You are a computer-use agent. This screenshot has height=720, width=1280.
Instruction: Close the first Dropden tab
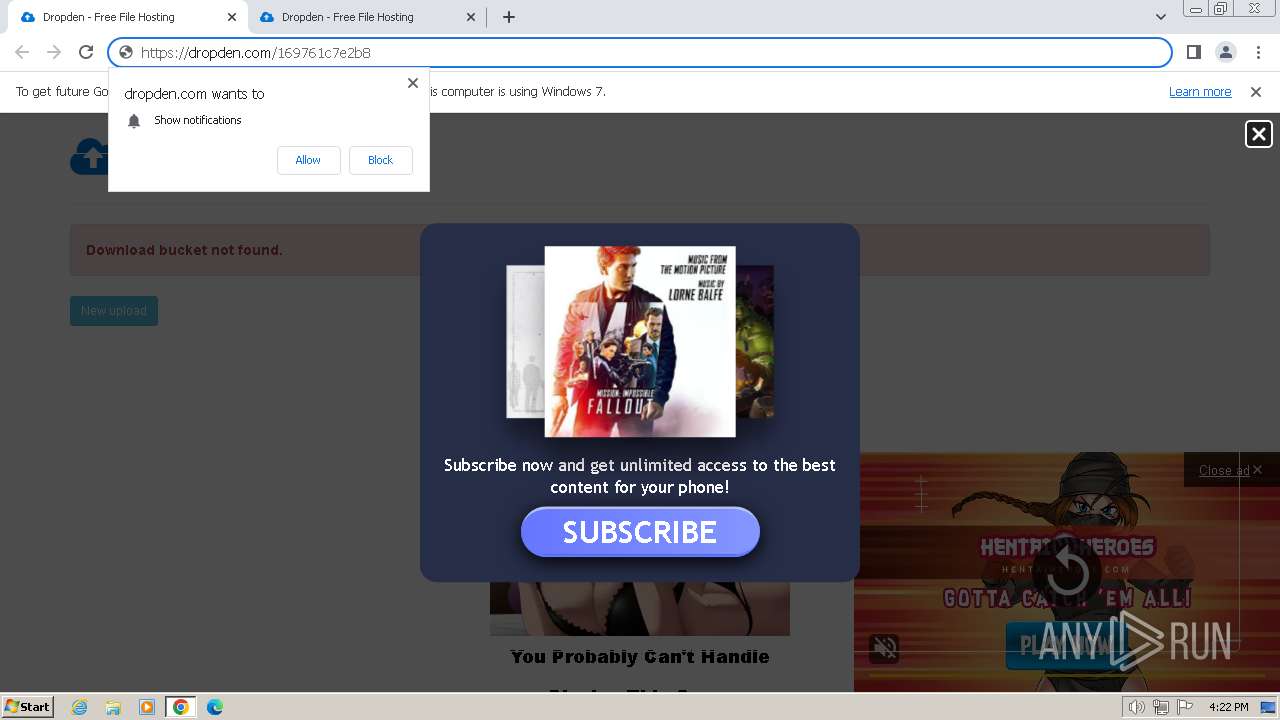click(232, 17)
